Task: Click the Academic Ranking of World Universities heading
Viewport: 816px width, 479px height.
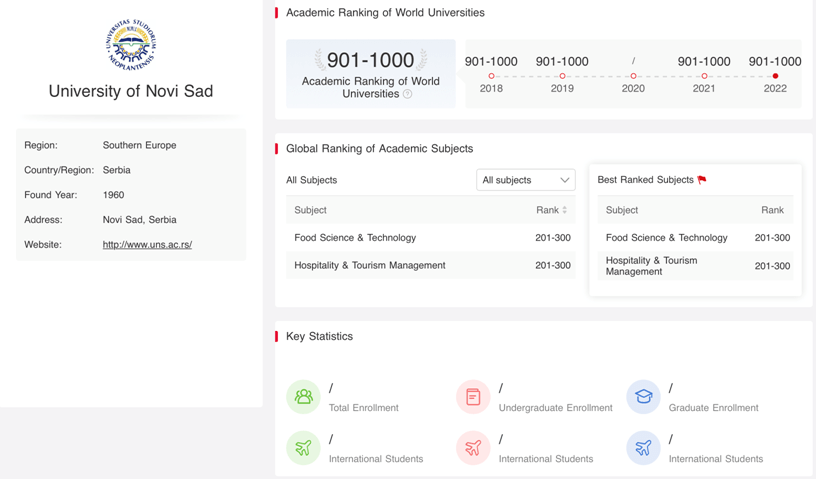Action: [385, 12]
